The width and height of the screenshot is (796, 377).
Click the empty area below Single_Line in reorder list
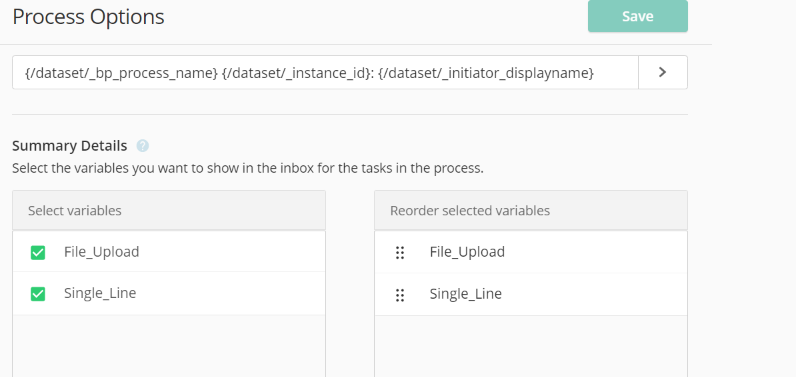click(x=531, y=347)
